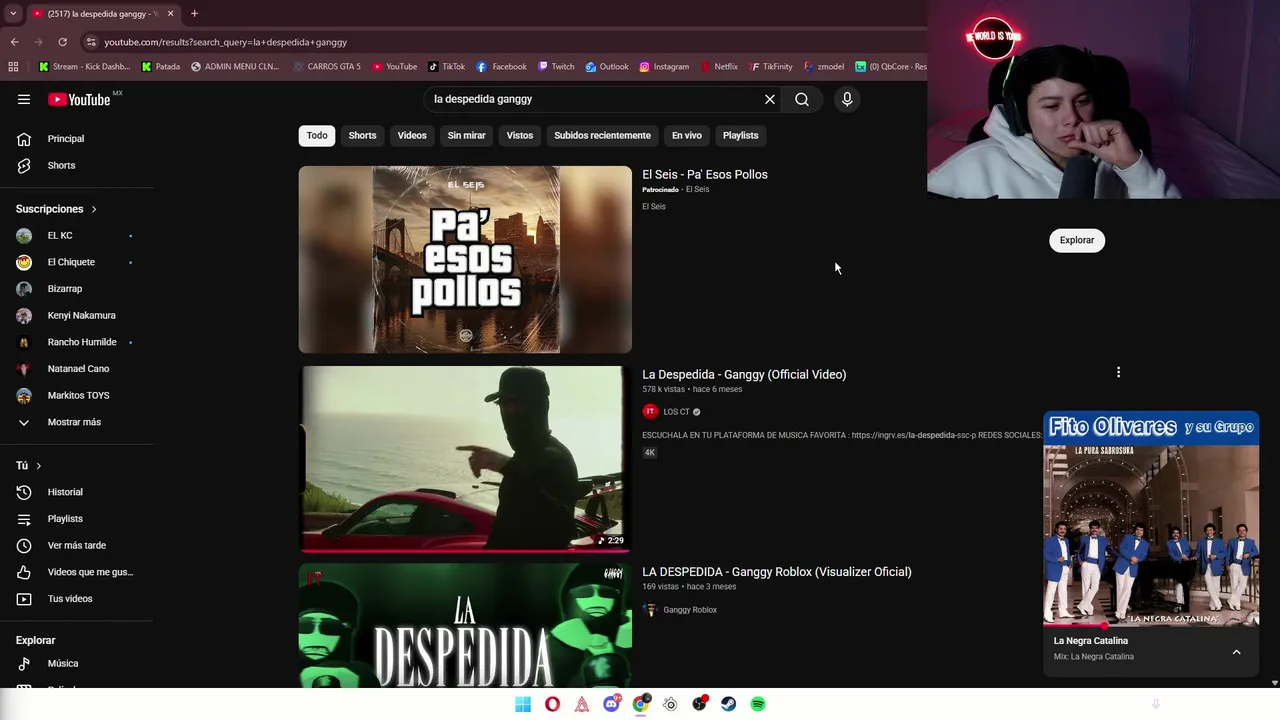Open the Netflix bookmark
The width and height of the screenshot is (1280, 720).
(x=719, y=67)
